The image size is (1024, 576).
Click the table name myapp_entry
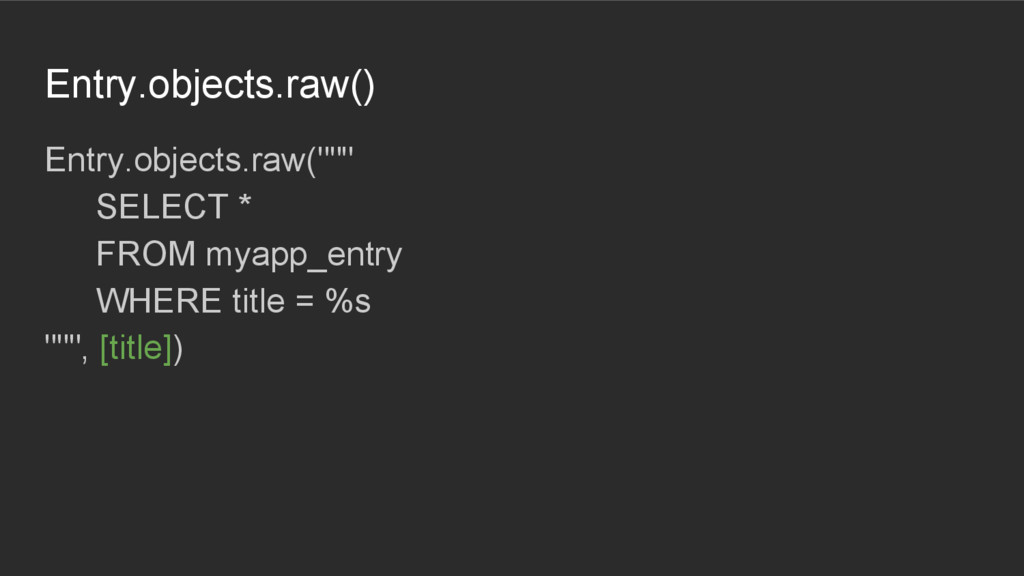click(x=304, y=256)
